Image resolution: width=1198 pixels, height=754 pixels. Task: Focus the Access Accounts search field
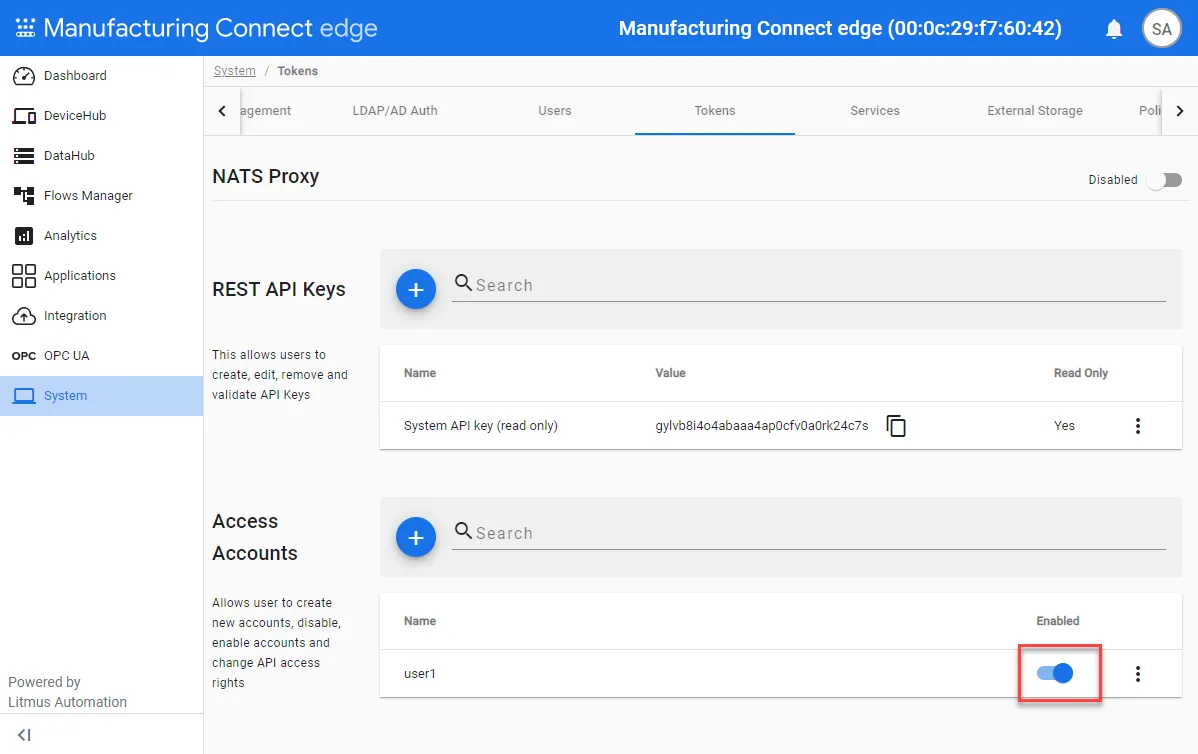pyautogui.click(x=808, y=533)
